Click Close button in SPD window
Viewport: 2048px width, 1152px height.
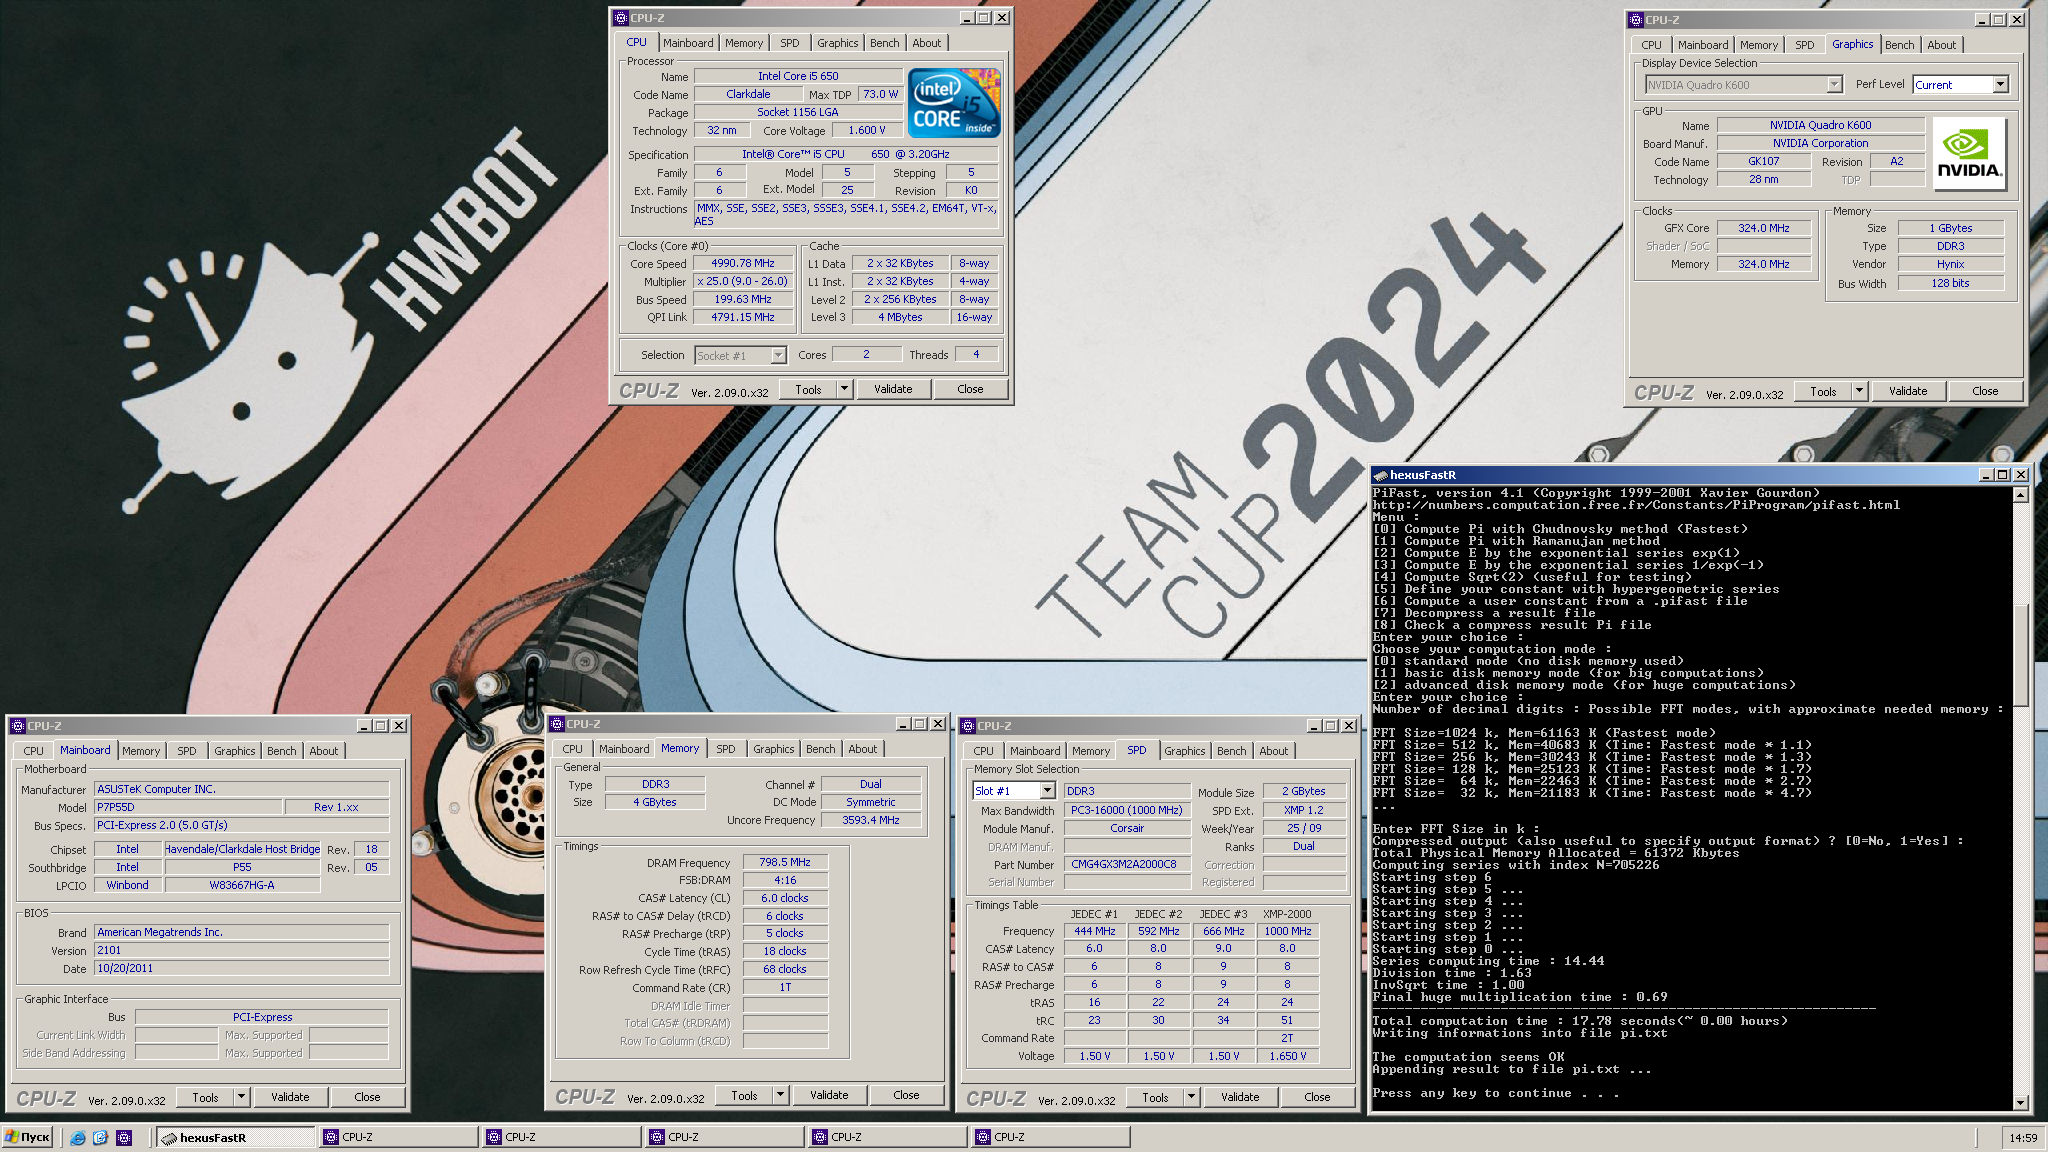click(x=1317, y=1097)
